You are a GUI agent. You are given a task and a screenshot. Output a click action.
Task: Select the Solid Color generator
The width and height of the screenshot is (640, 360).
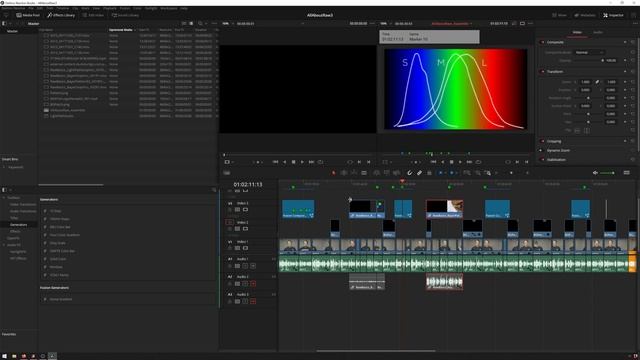(x=58, y=259)
